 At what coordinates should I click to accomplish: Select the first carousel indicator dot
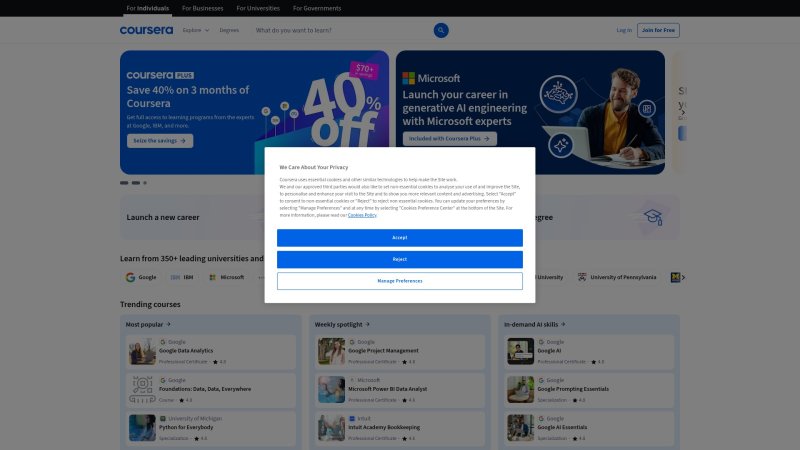click(x=124, y=183)
